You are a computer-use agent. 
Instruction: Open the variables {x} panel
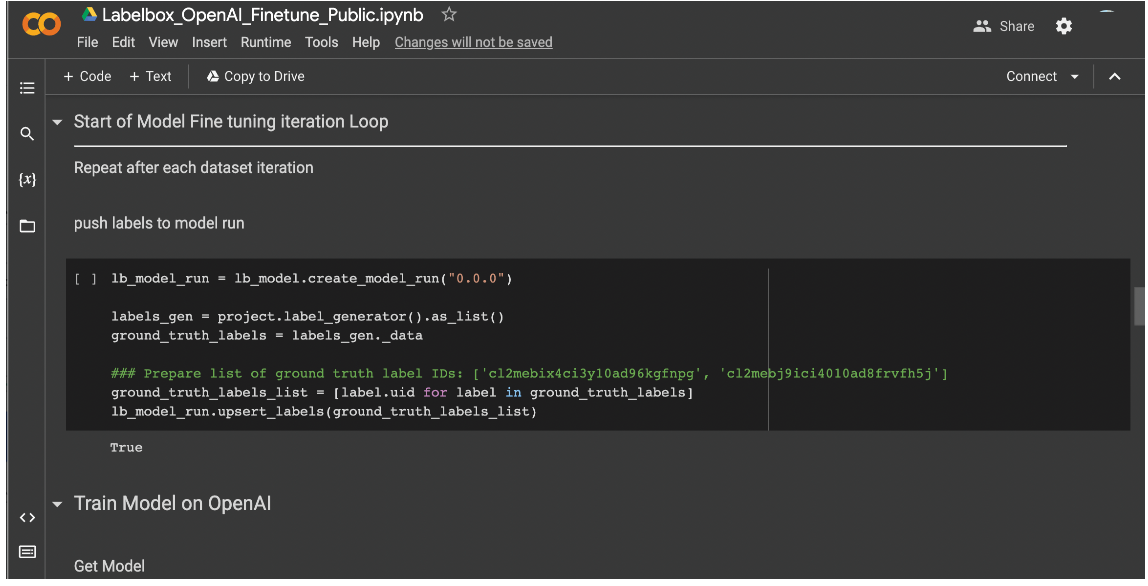27,179
